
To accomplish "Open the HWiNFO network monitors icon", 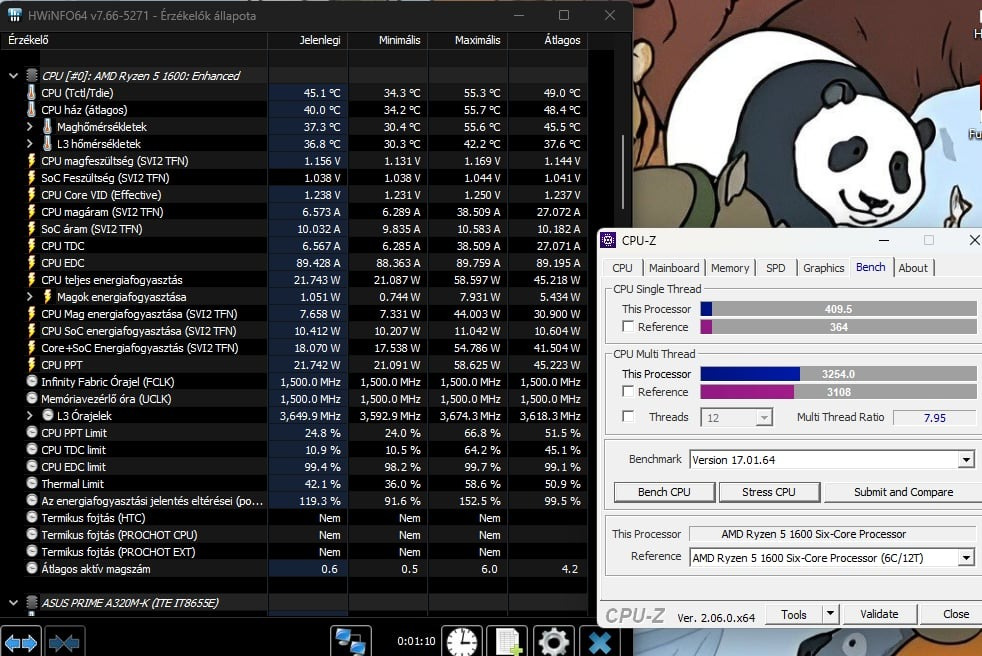I will (350, 642).
